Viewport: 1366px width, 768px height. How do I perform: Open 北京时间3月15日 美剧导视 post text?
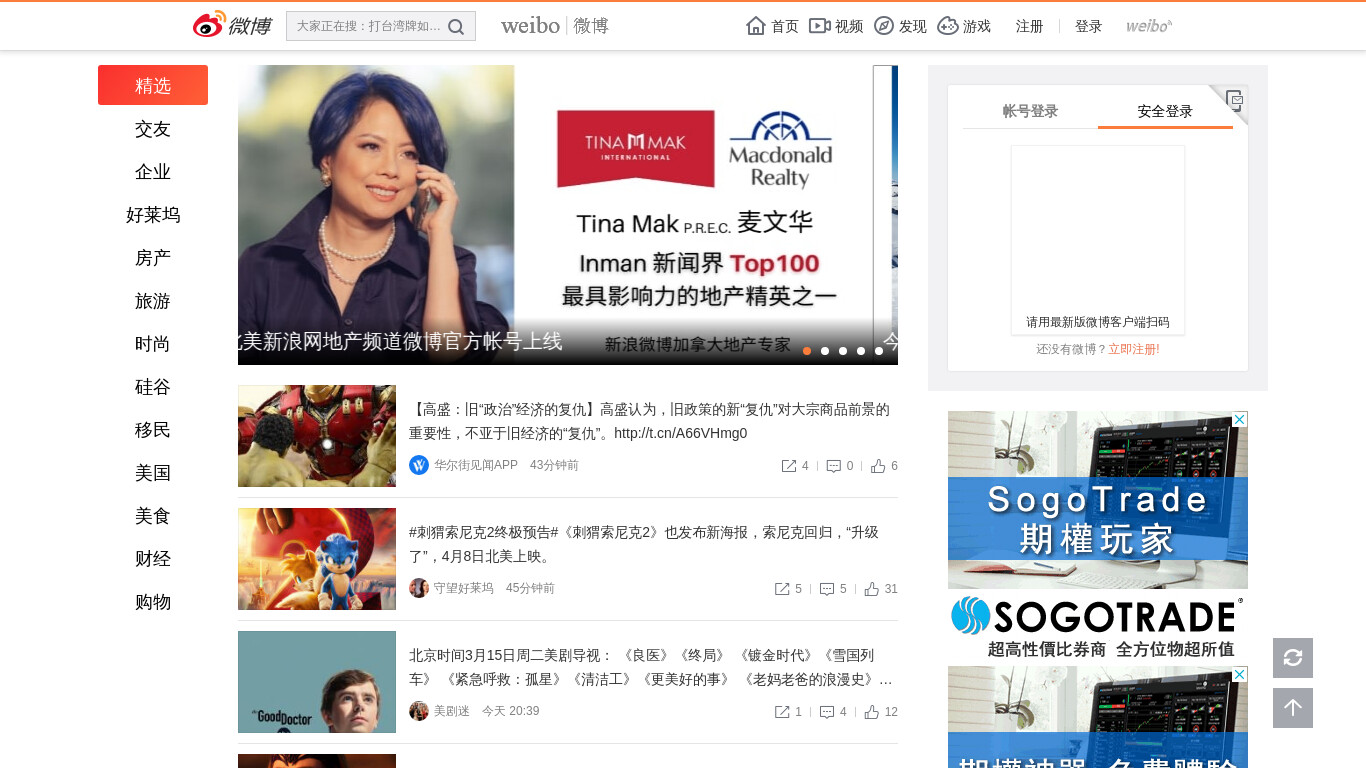pyautogui.click(x=651, y=667)
